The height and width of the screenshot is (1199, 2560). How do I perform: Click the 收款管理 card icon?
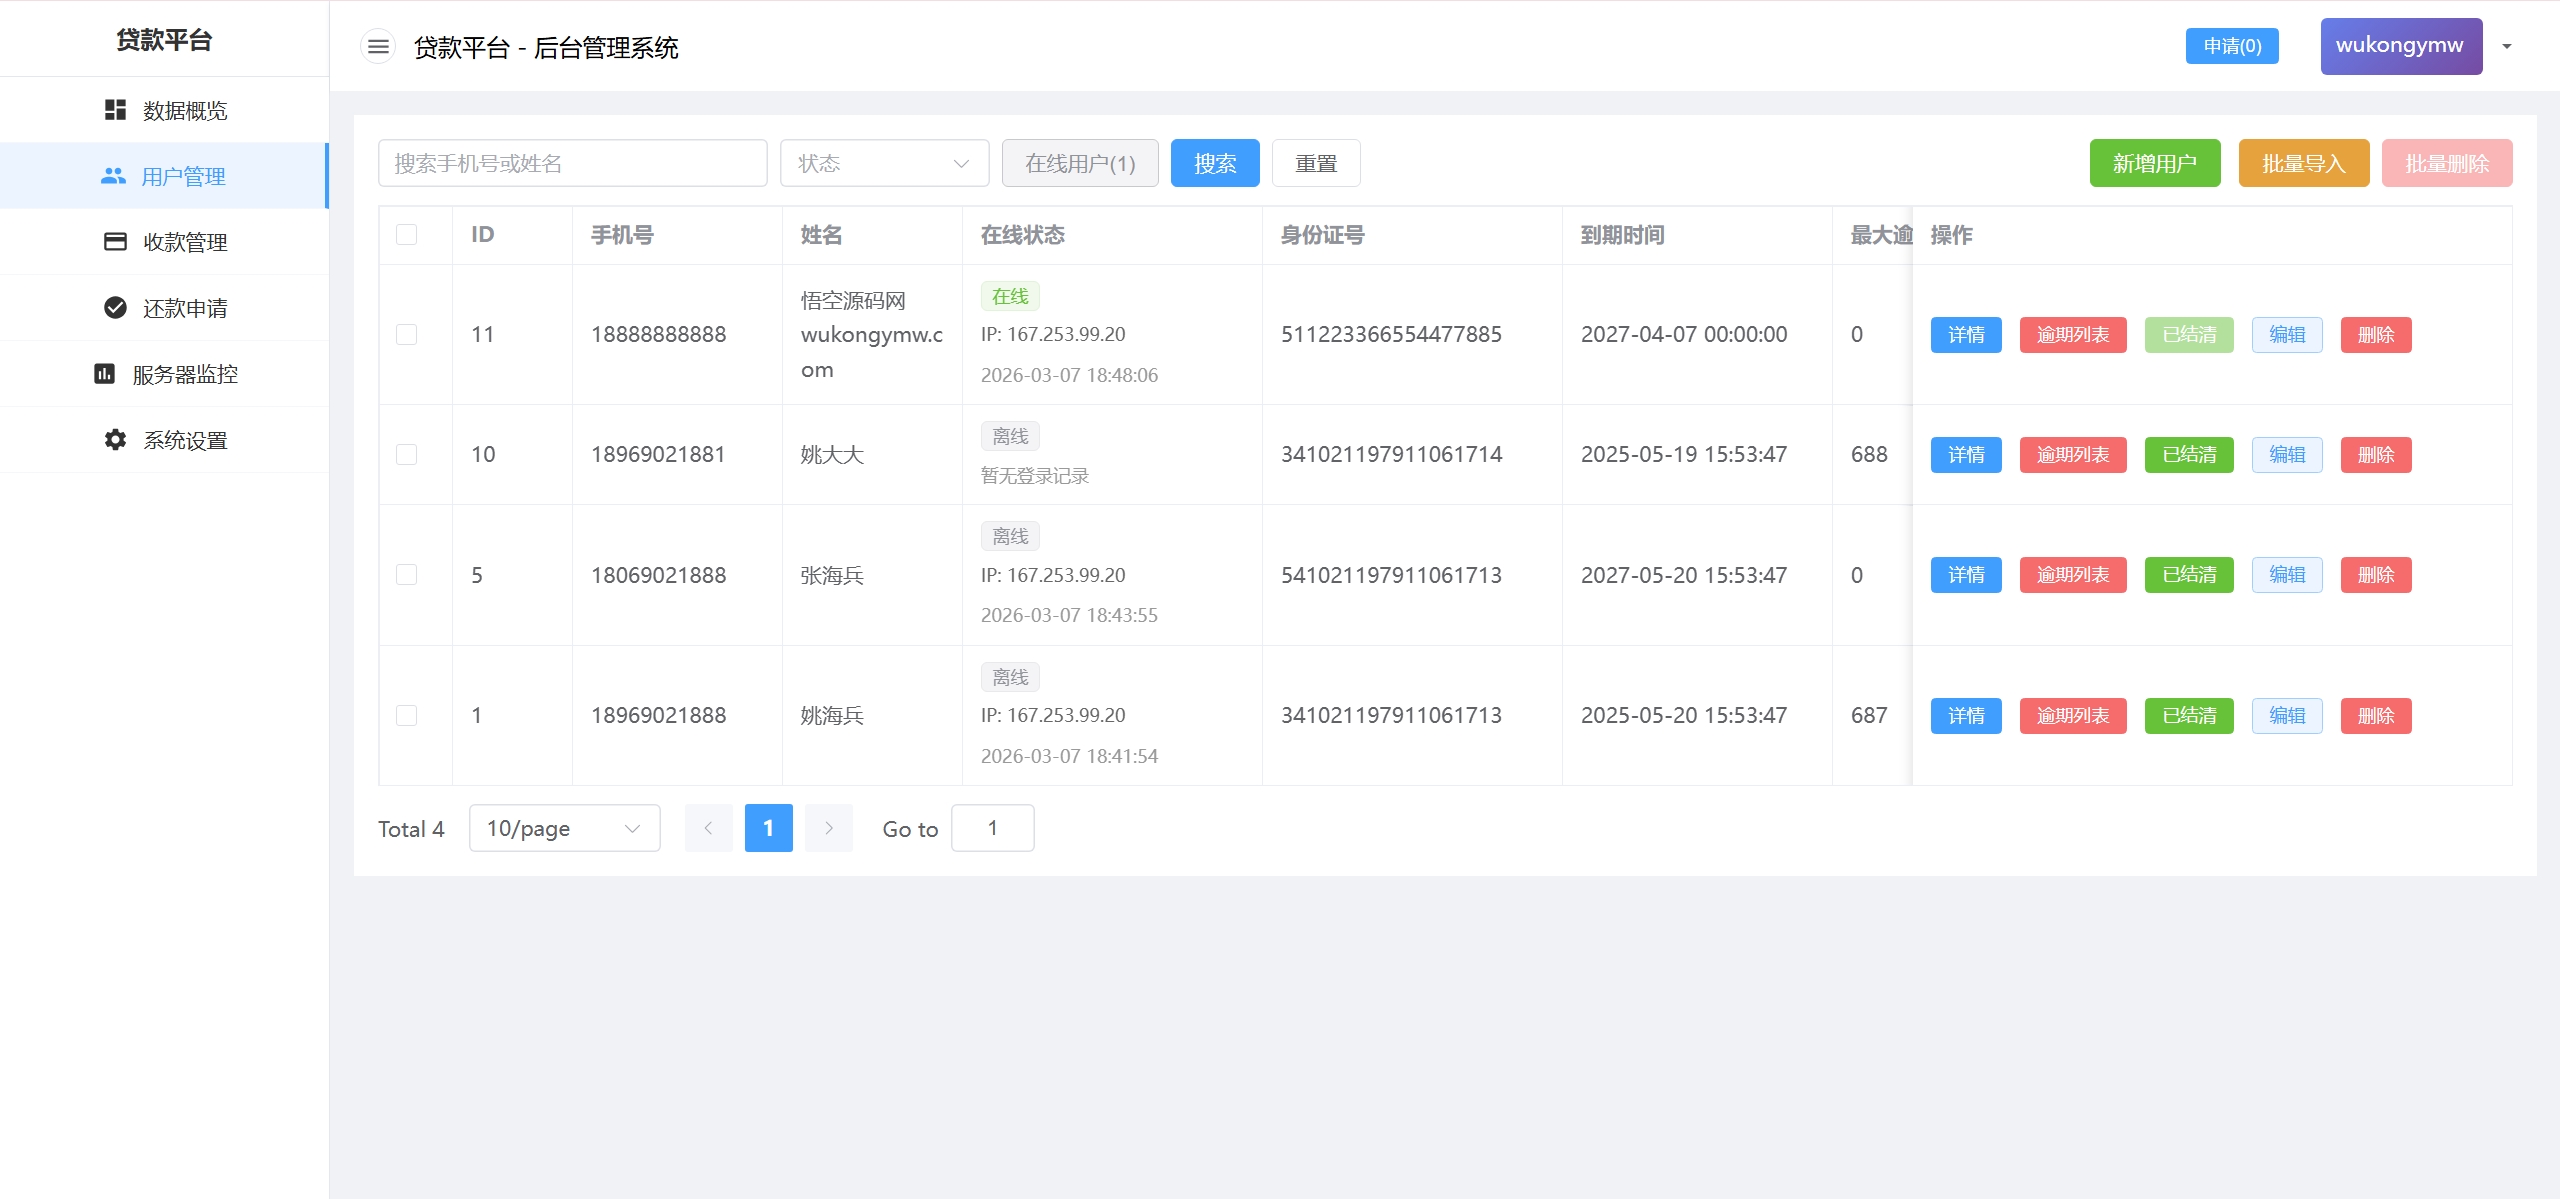pyautogui.click(x=115, y=242)
